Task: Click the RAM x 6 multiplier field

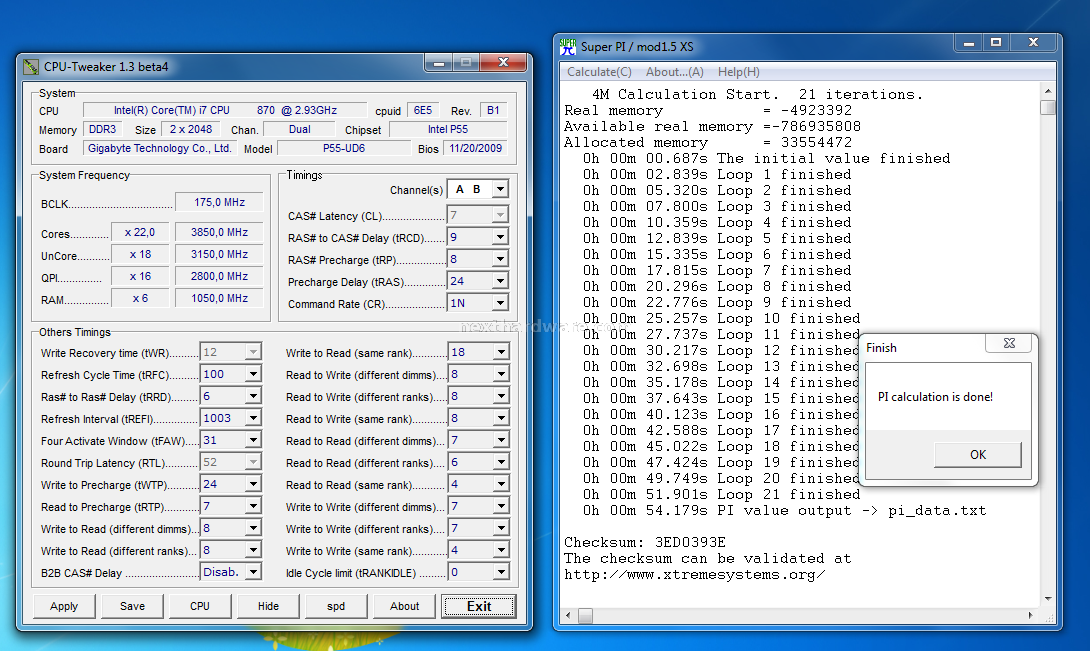Action: (140, 298)
